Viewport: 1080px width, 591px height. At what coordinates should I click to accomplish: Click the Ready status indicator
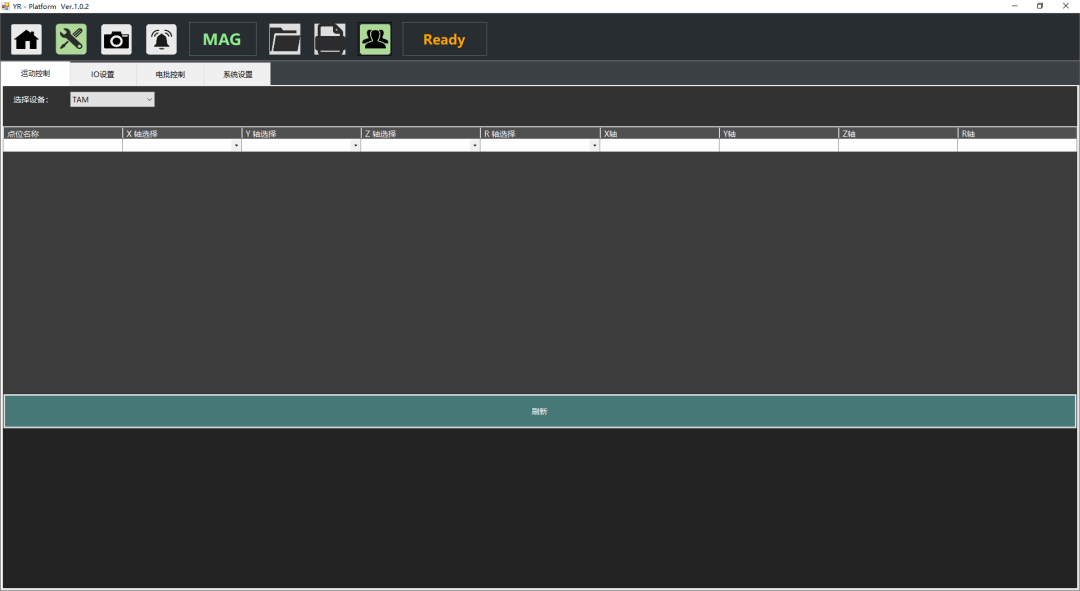click(444, 39)
